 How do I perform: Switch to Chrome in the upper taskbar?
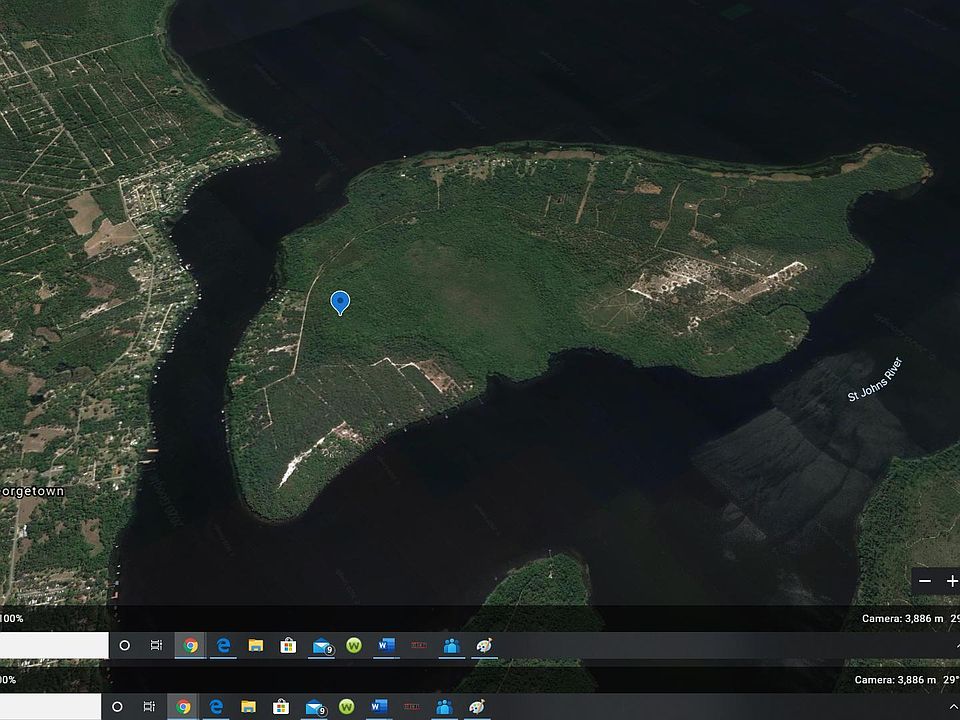[x=190, y=646]
